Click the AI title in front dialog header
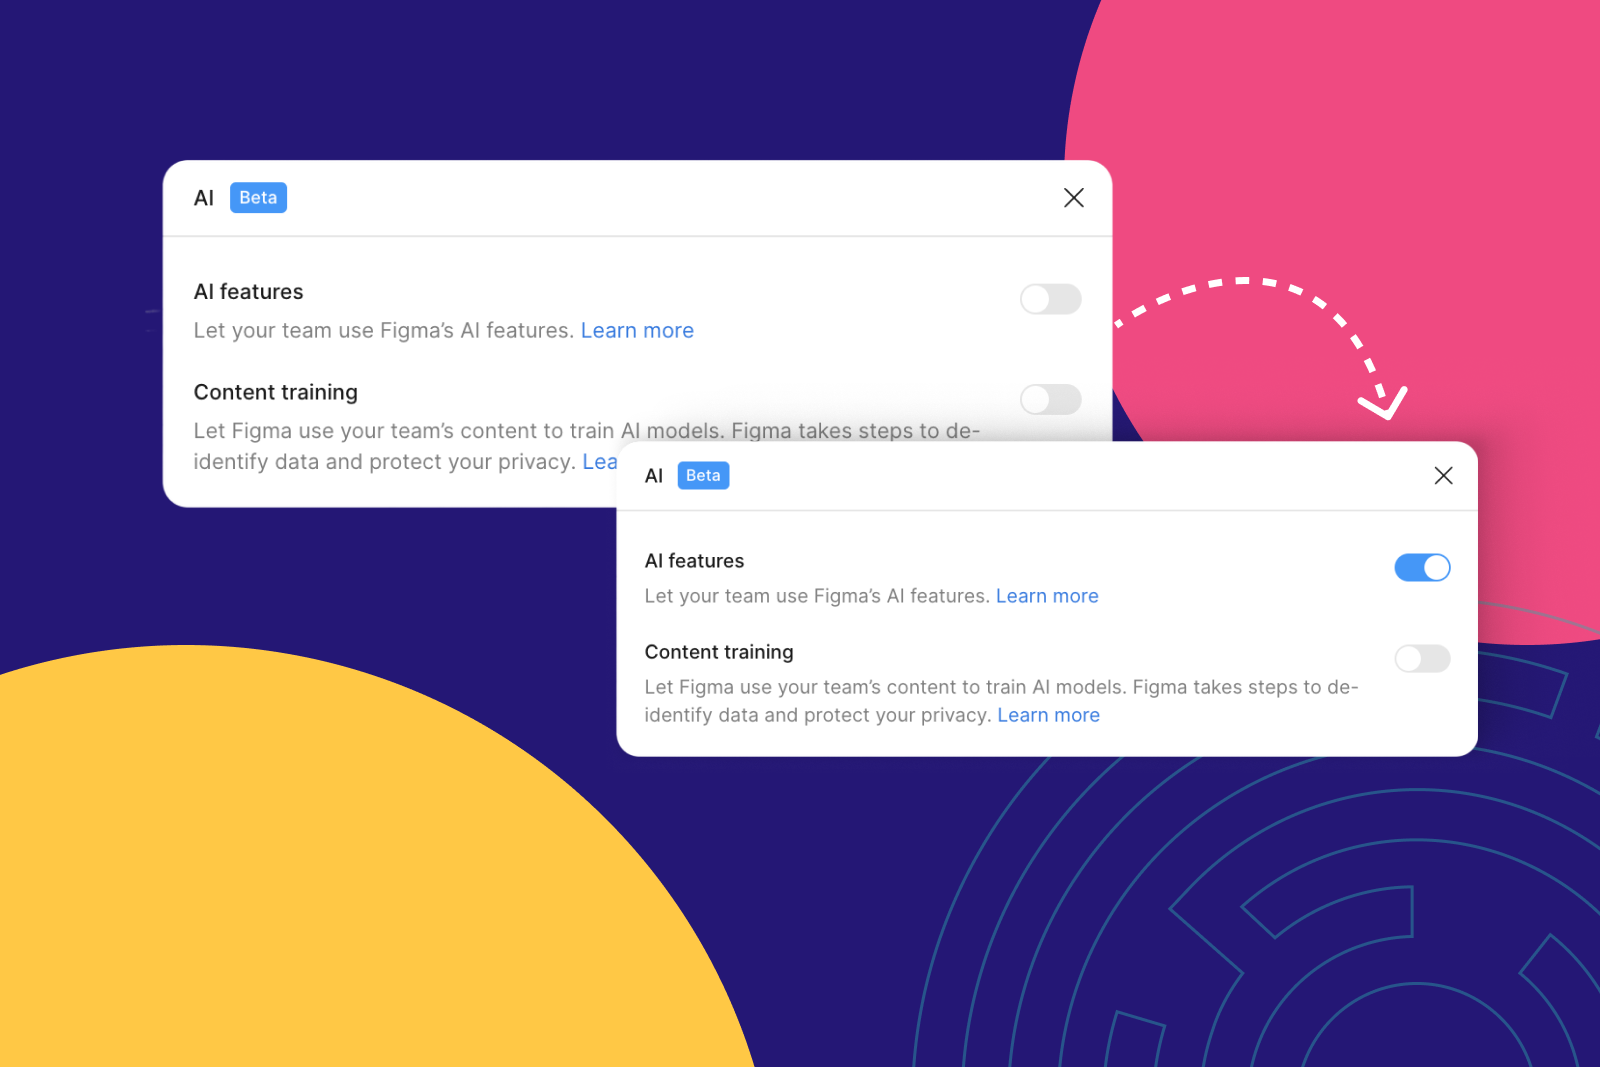The image size is (1600, 1067). [x=654, y=476]
